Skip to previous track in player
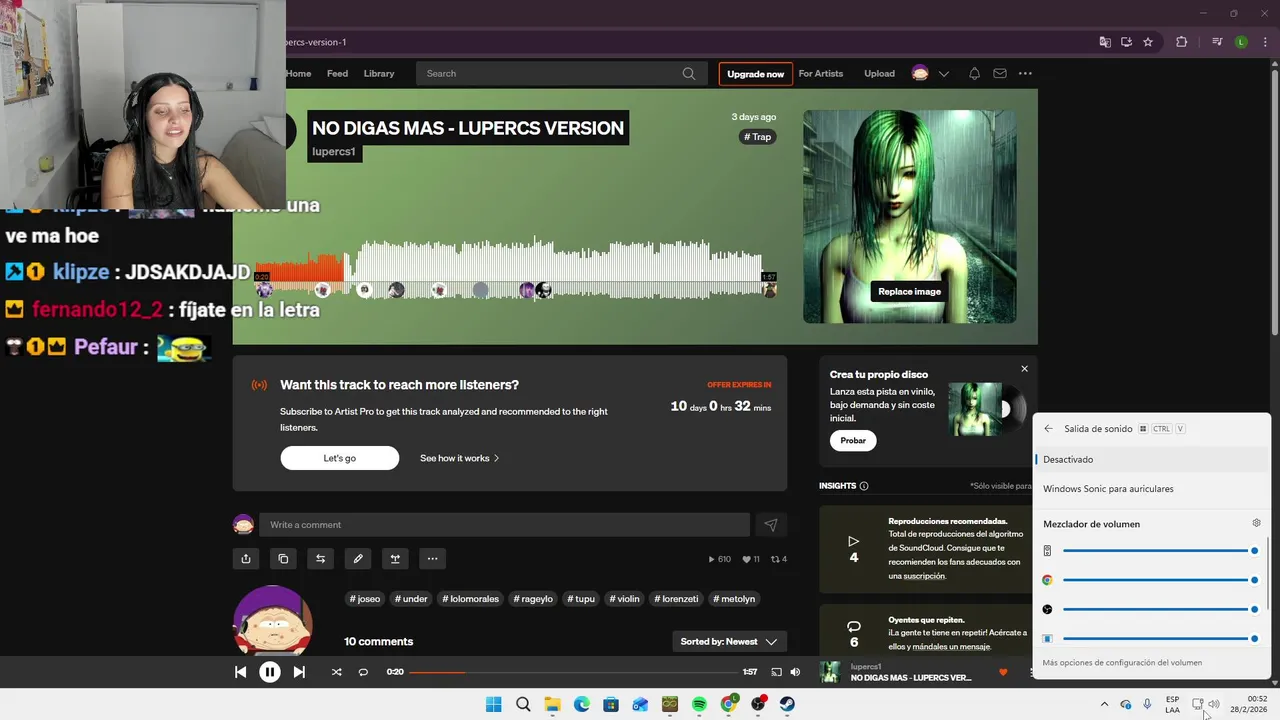Screen dimensions: 1280x720 240,672
